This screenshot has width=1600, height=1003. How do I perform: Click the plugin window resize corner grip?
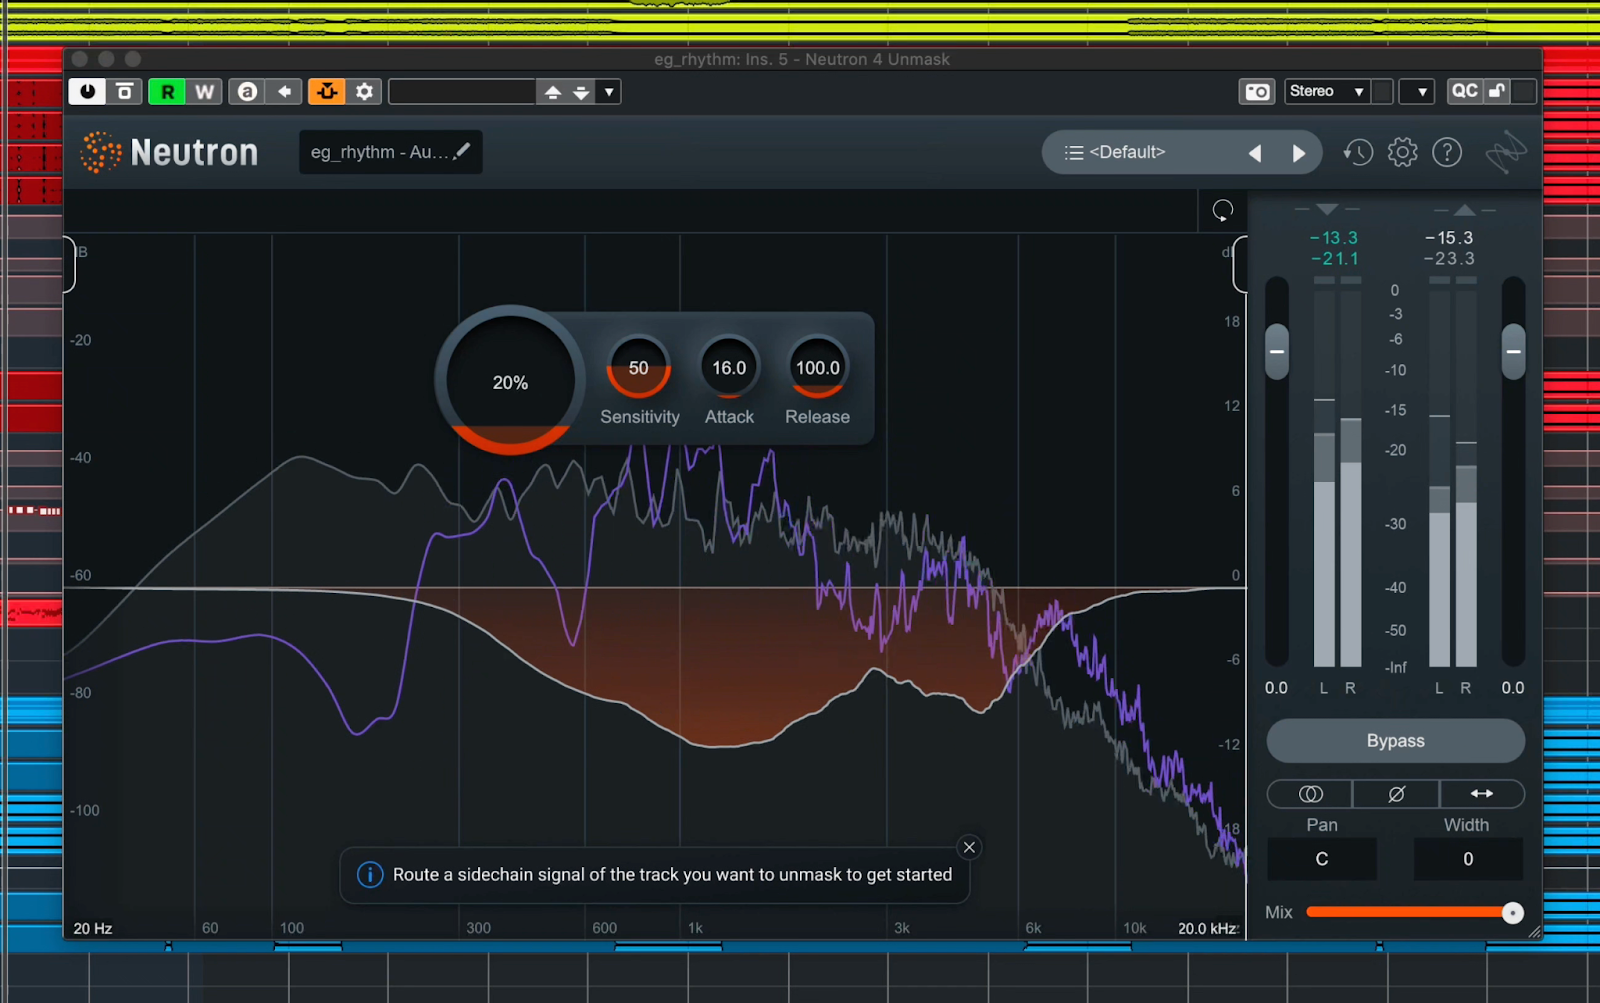(1534, 932)
